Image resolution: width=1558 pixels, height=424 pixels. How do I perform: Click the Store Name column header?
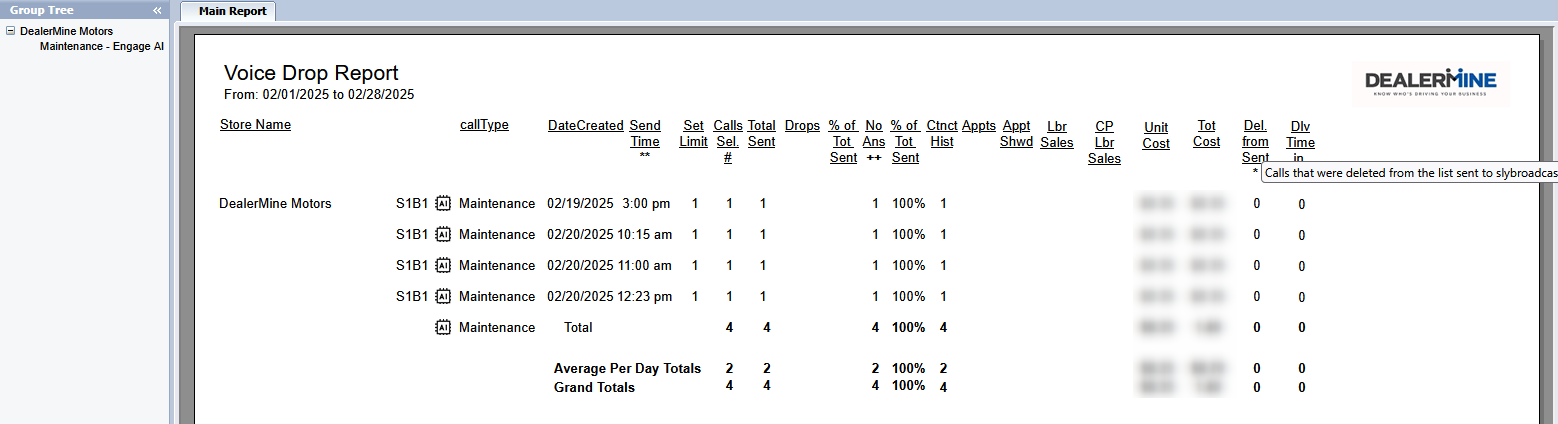[x=255, y=125]
